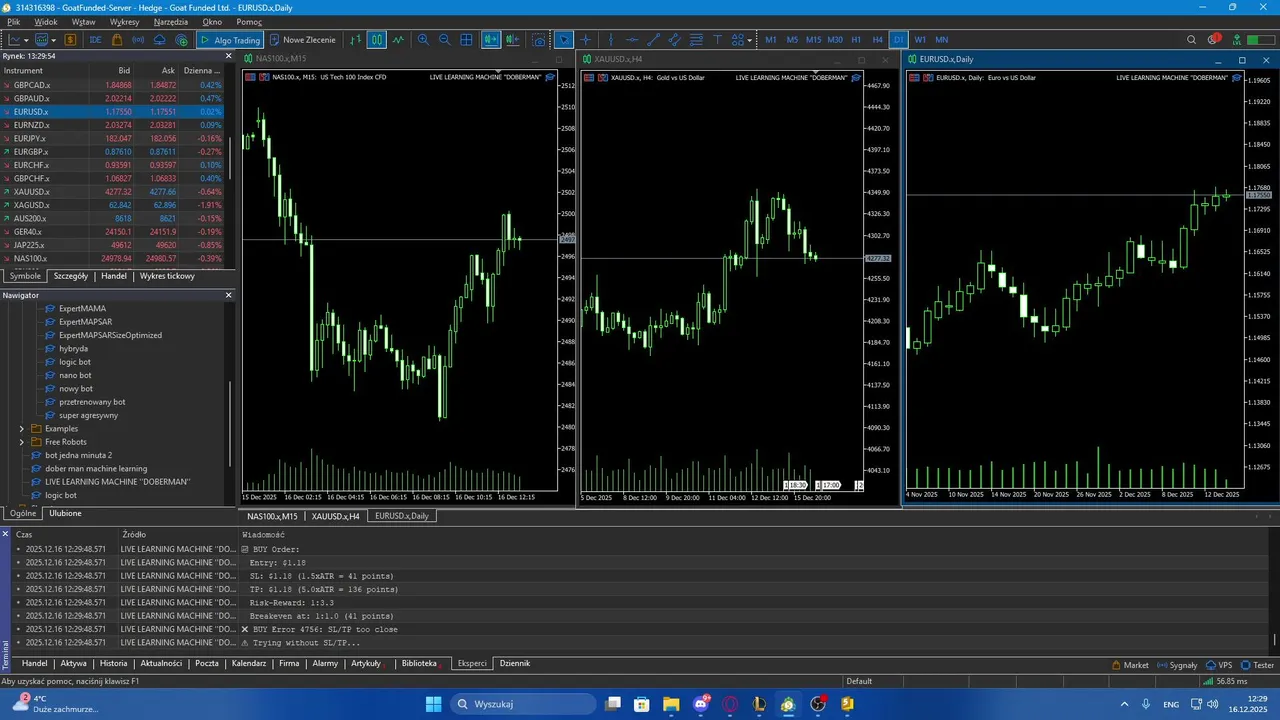Select XAUUSD.x row in Market Watch
The height and width of the screenshot is (720, 1280).
(x=112, y=191)
